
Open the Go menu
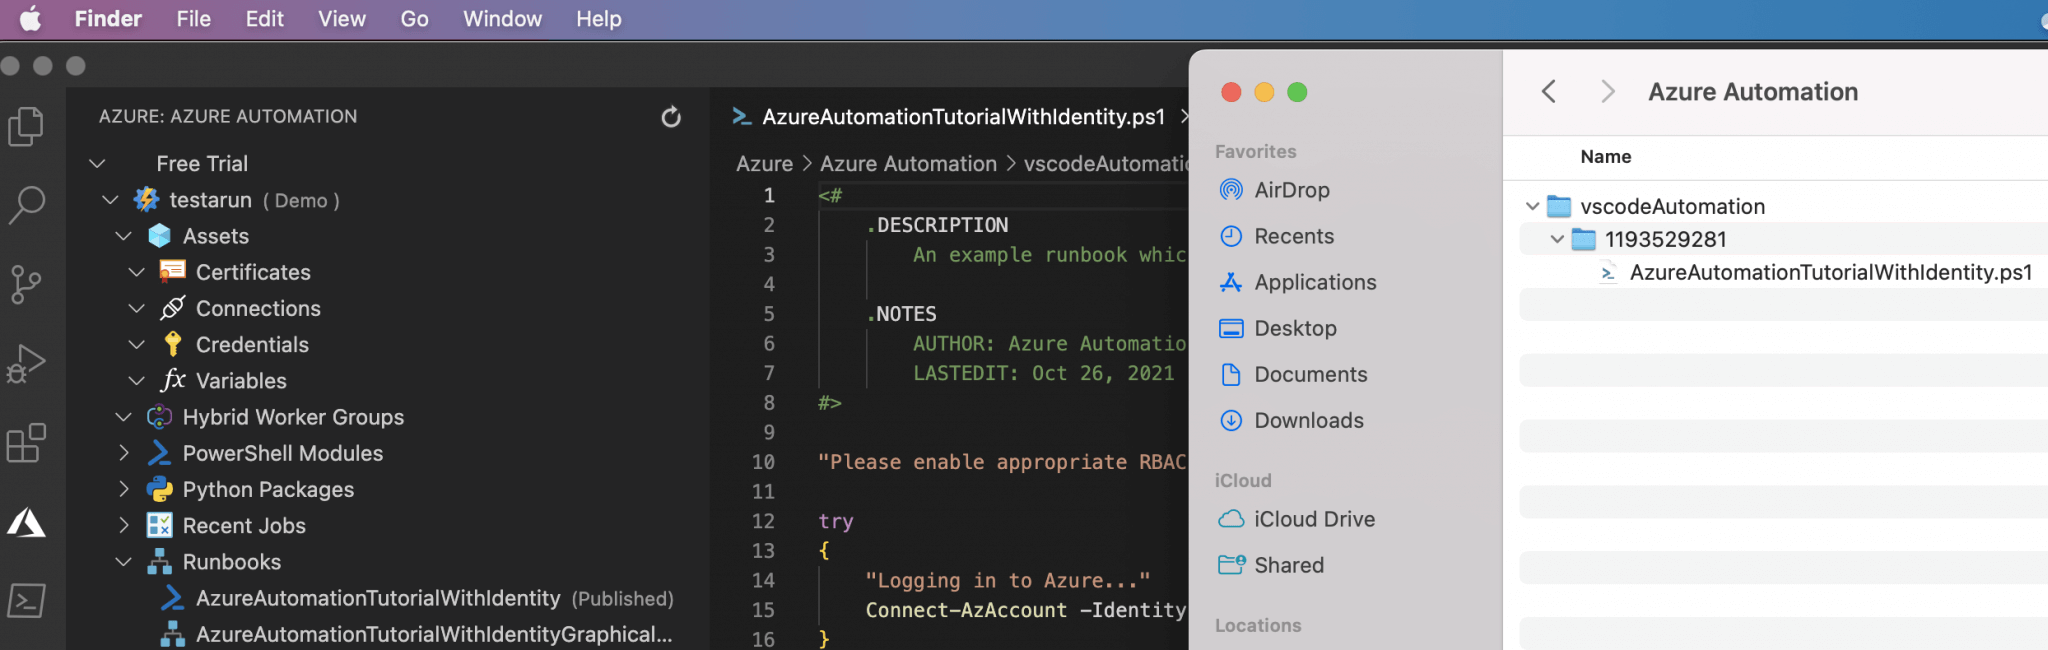coord(414,19)
